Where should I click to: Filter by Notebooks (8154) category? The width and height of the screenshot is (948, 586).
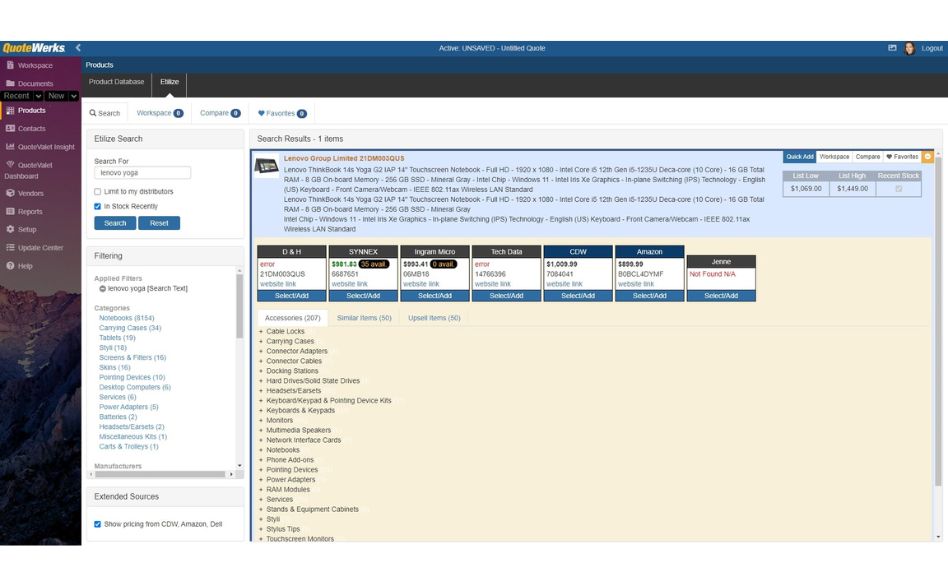[126, 318]
